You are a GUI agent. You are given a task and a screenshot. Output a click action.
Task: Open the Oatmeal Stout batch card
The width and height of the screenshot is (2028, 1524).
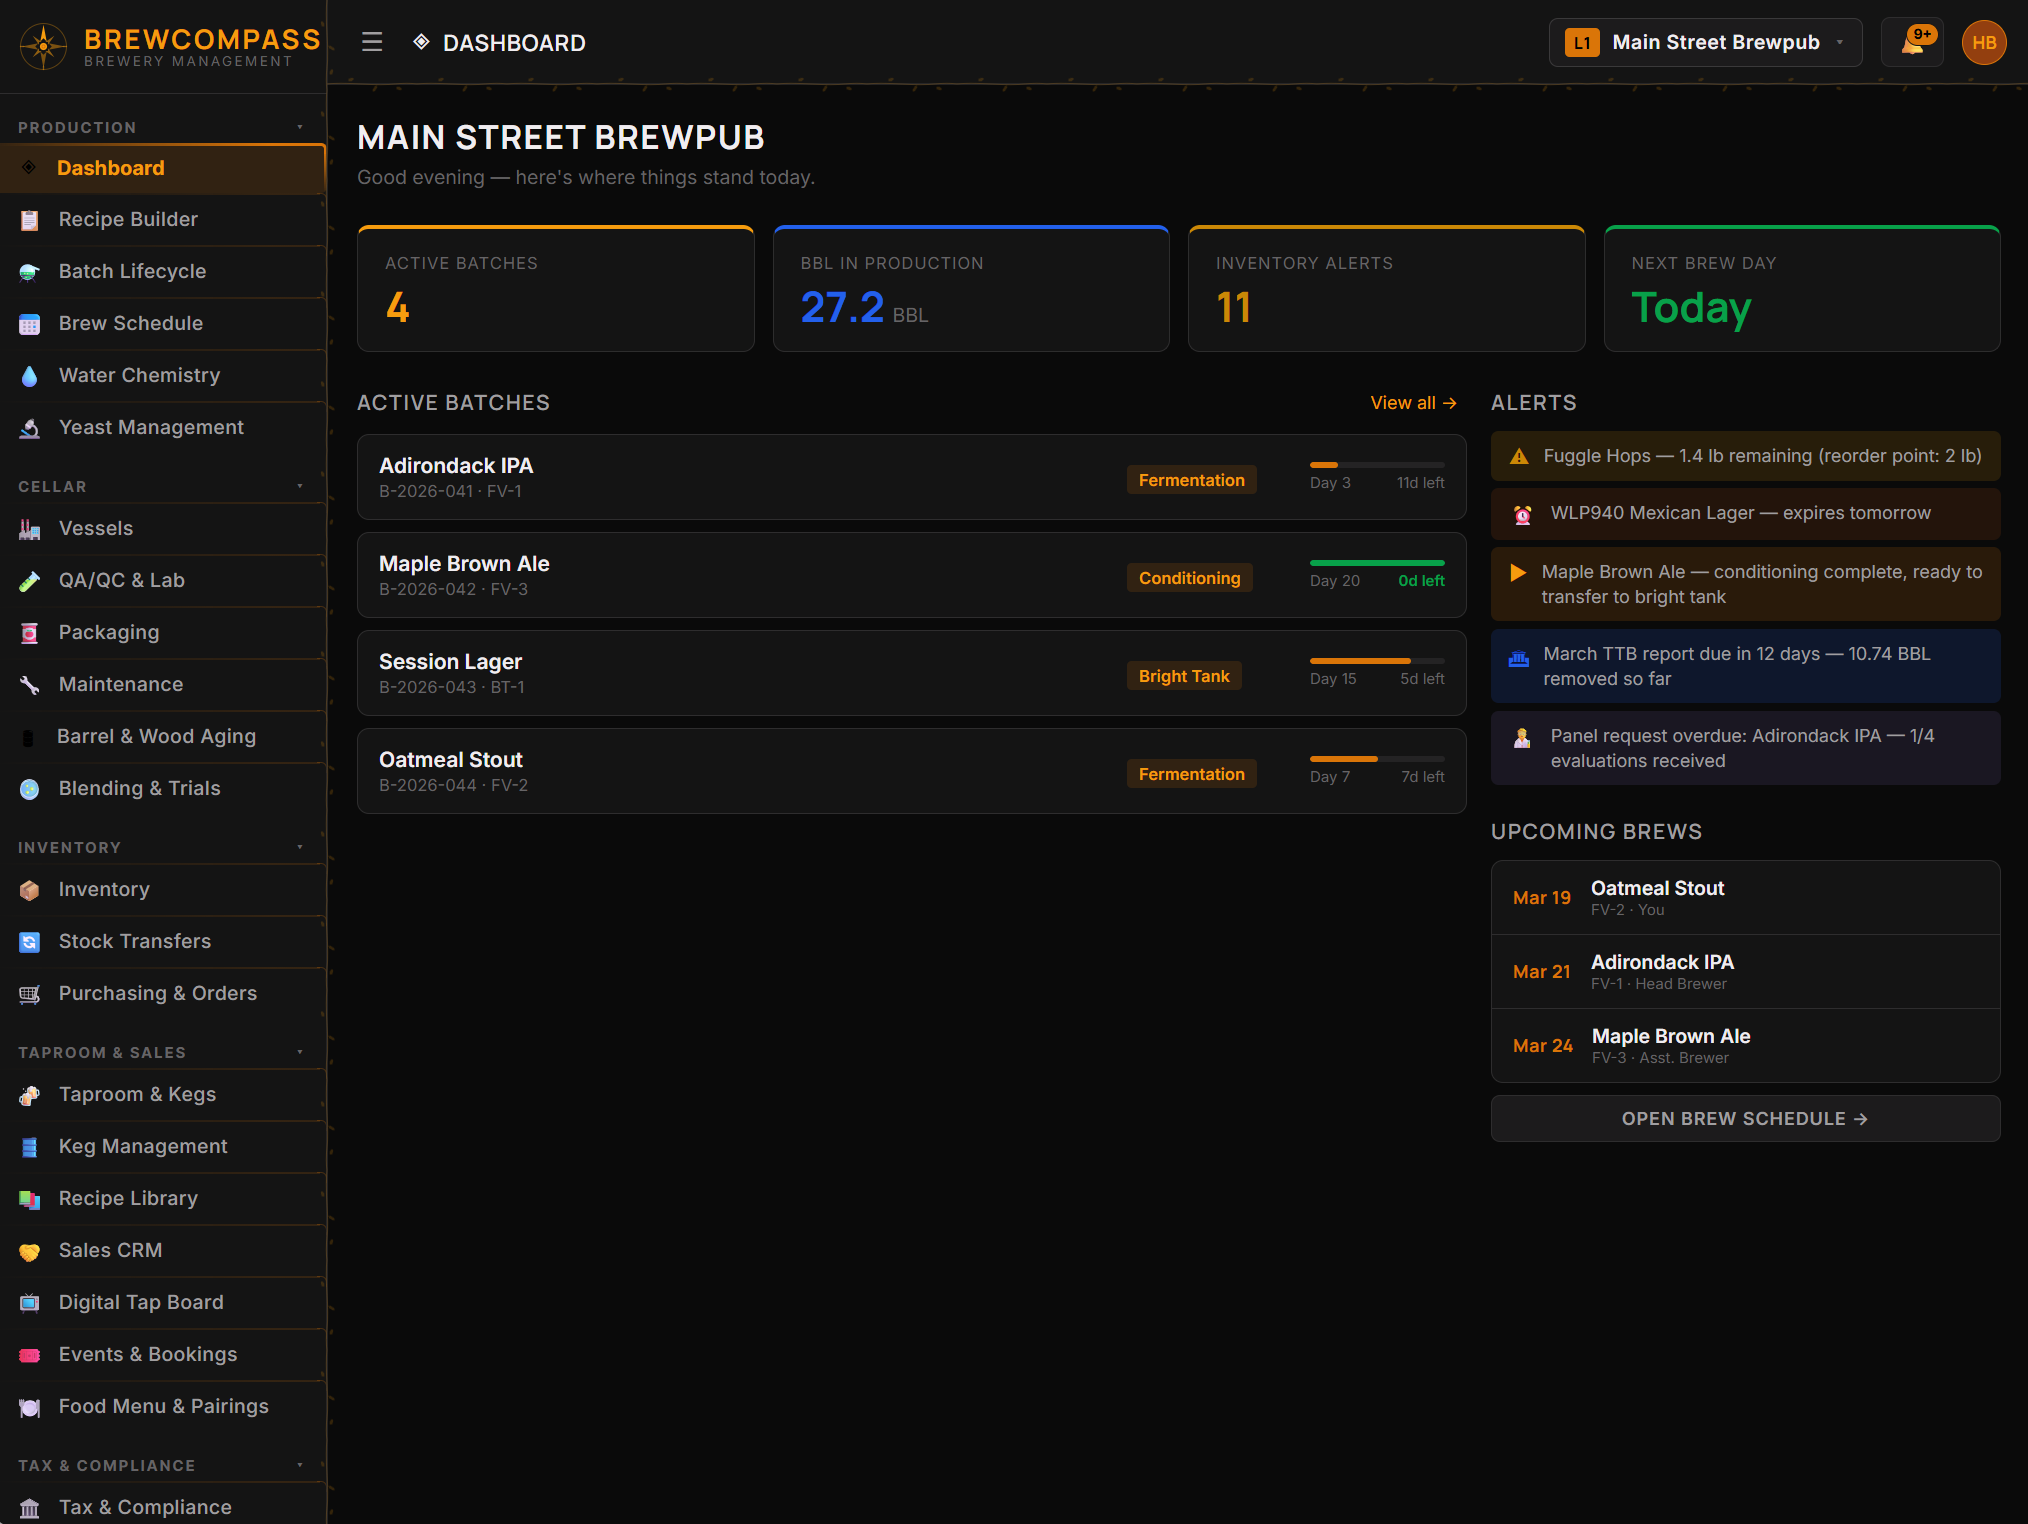[x=911, y=772]
